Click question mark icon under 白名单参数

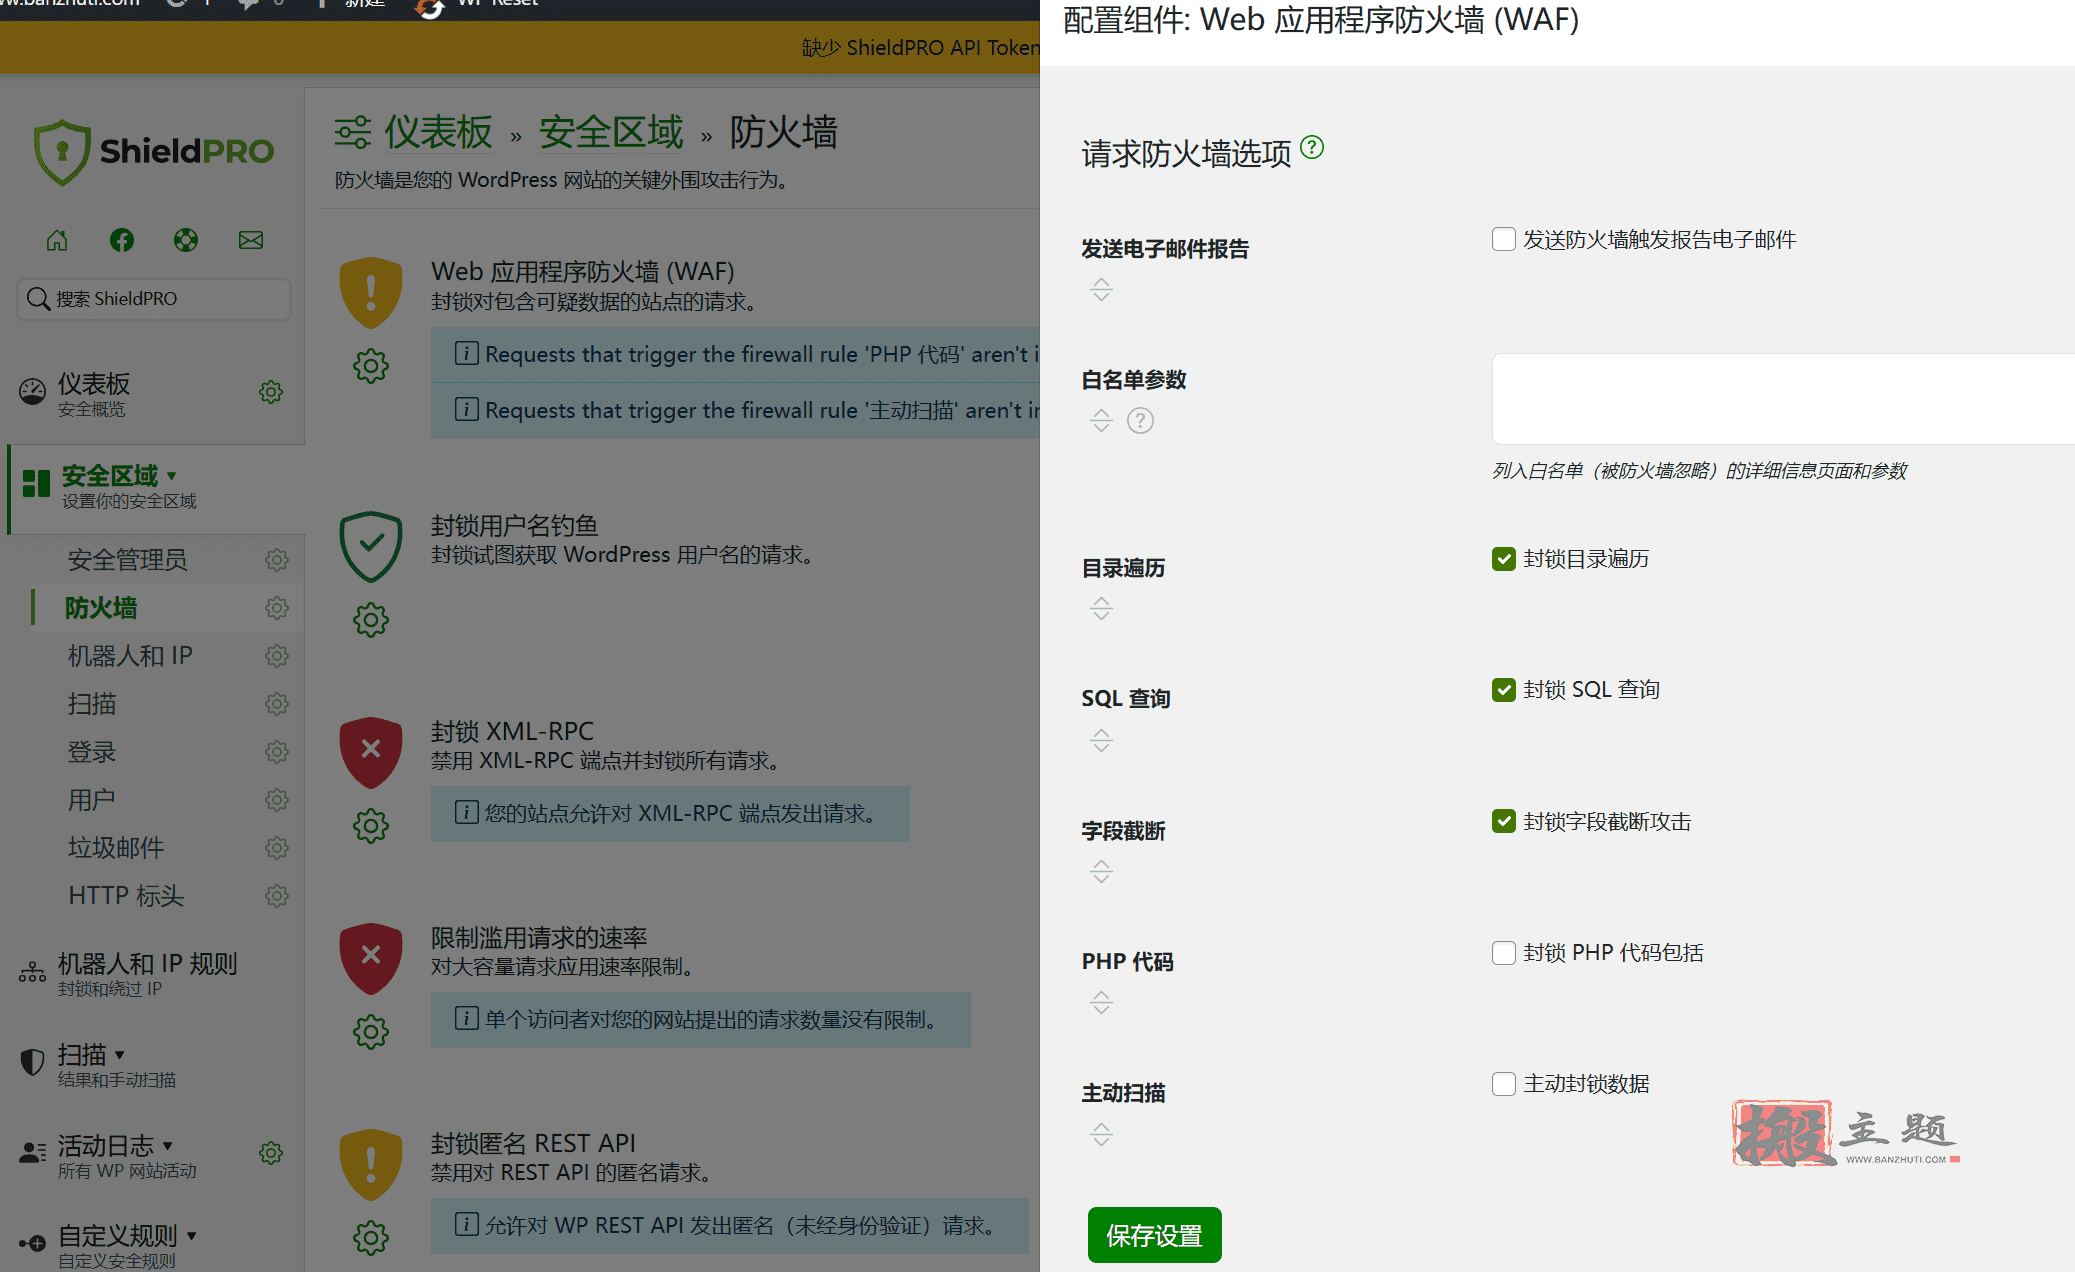tap(1140, 421)
